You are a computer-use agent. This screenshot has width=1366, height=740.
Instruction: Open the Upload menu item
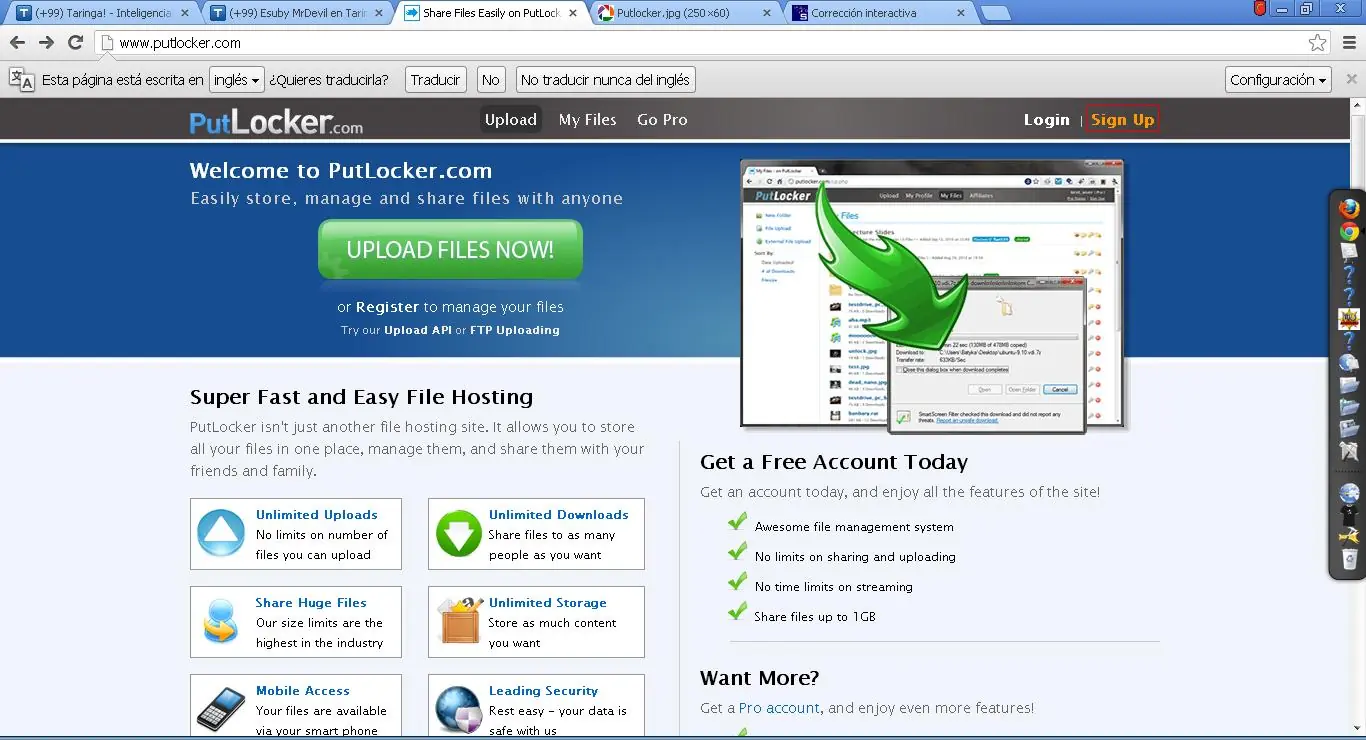(511, 120)
